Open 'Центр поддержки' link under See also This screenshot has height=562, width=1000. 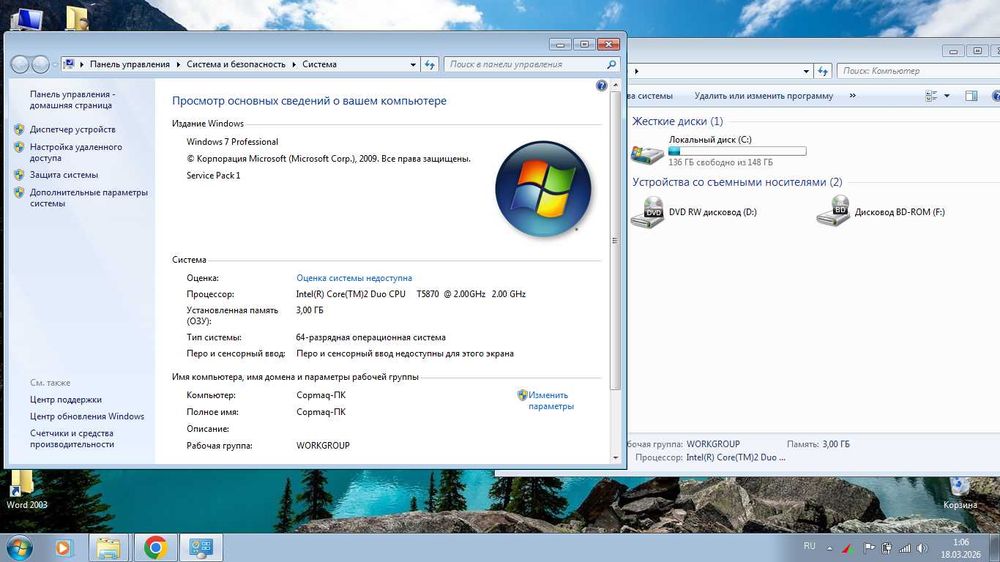(x=66, y=400)
